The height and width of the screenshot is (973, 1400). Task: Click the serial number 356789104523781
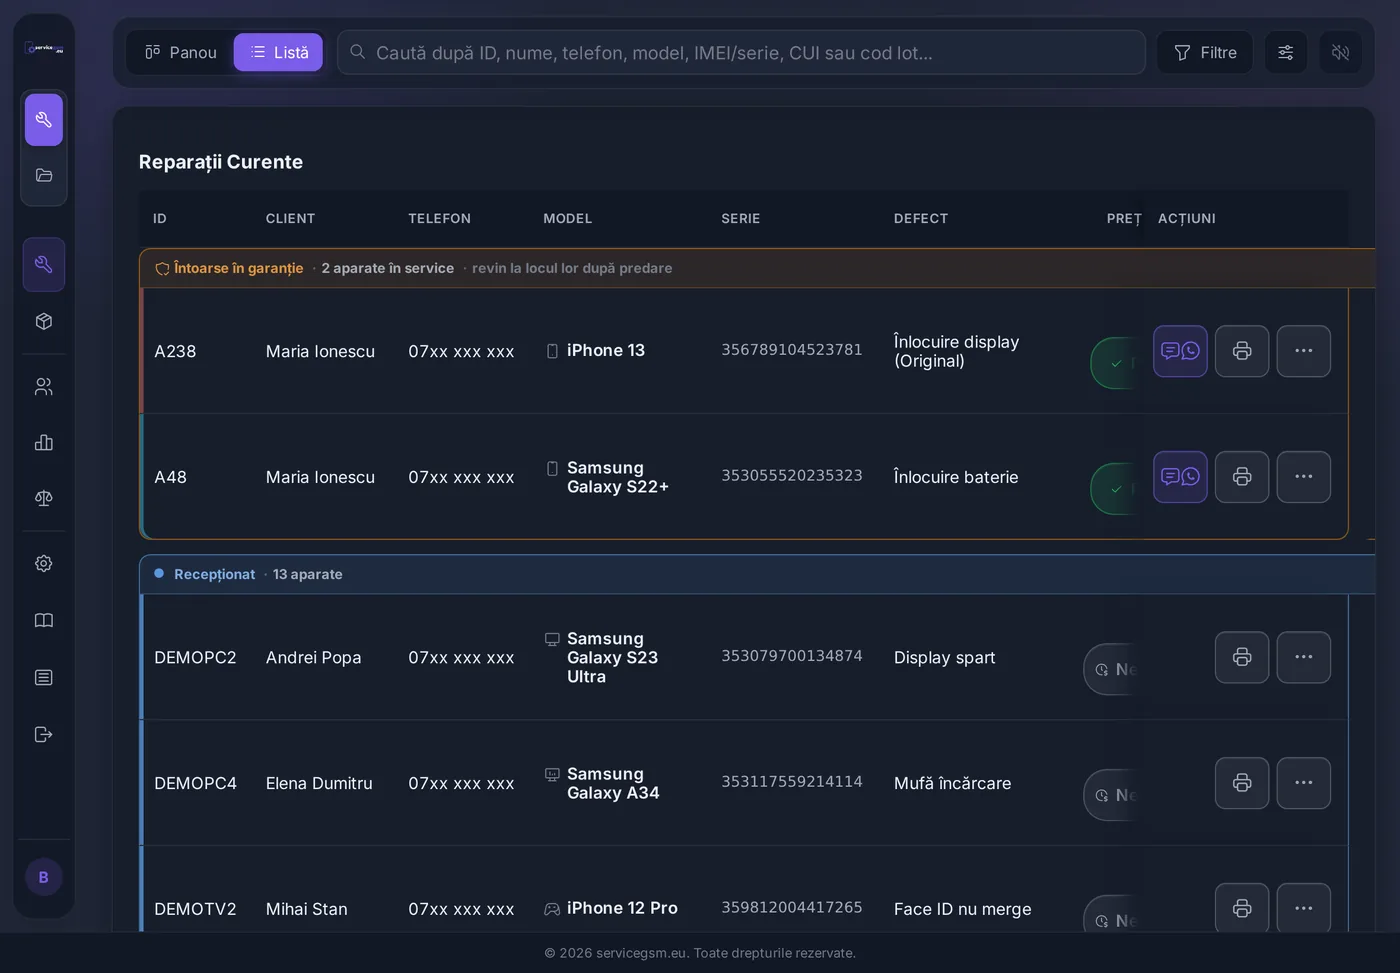[792, 350]
